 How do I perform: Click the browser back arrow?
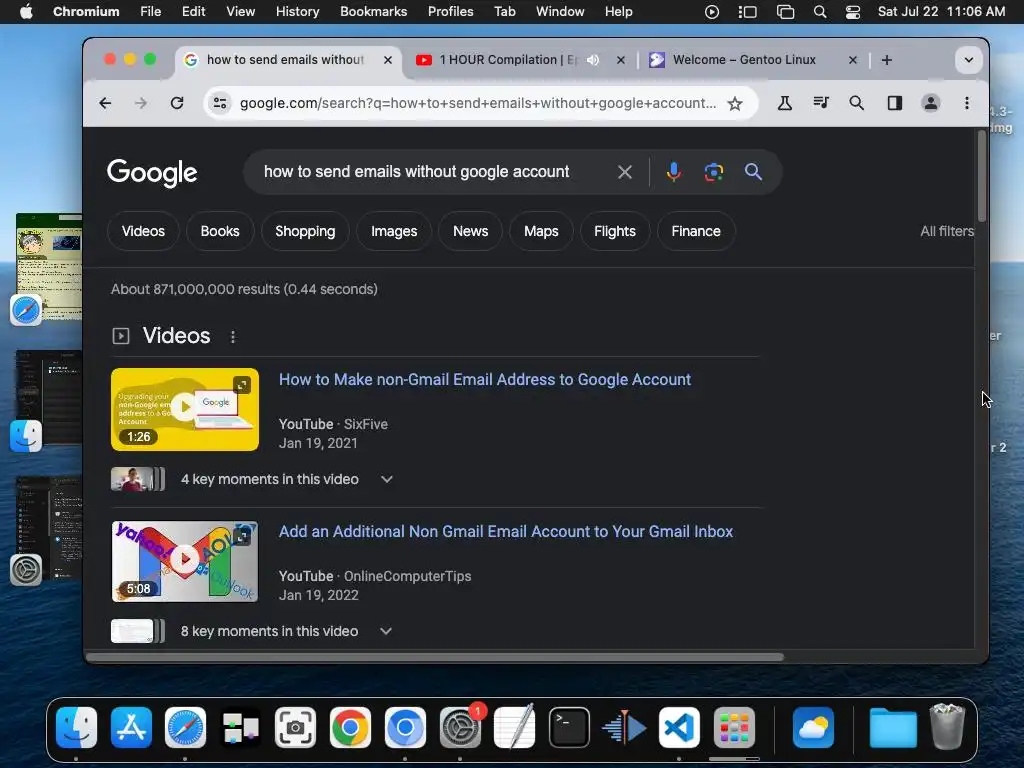105,103
